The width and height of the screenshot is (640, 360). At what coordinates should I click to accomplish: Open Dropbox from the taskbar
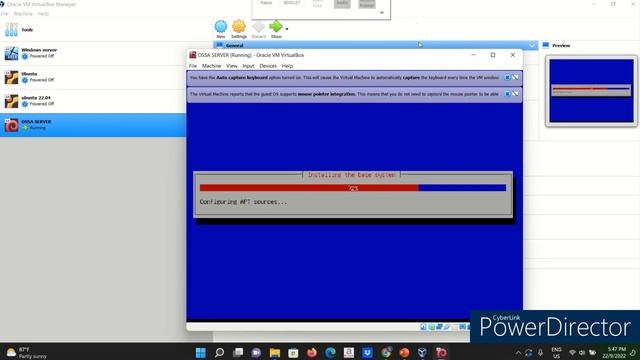pos(367,353)
